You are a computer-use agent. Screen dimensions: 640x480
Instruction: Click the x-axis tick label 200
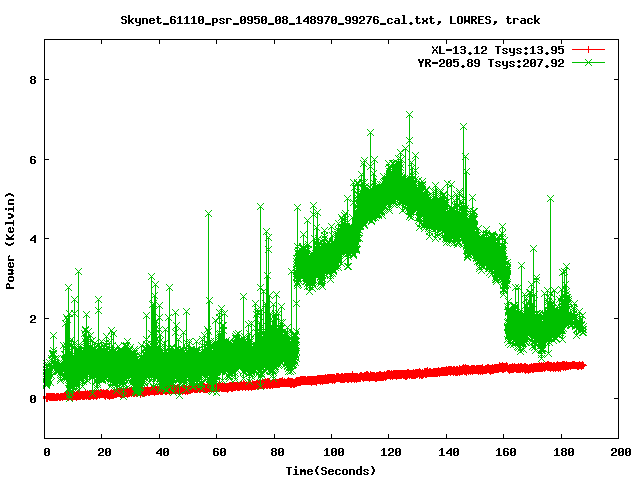pyautogui.click(x=619, y=453)
